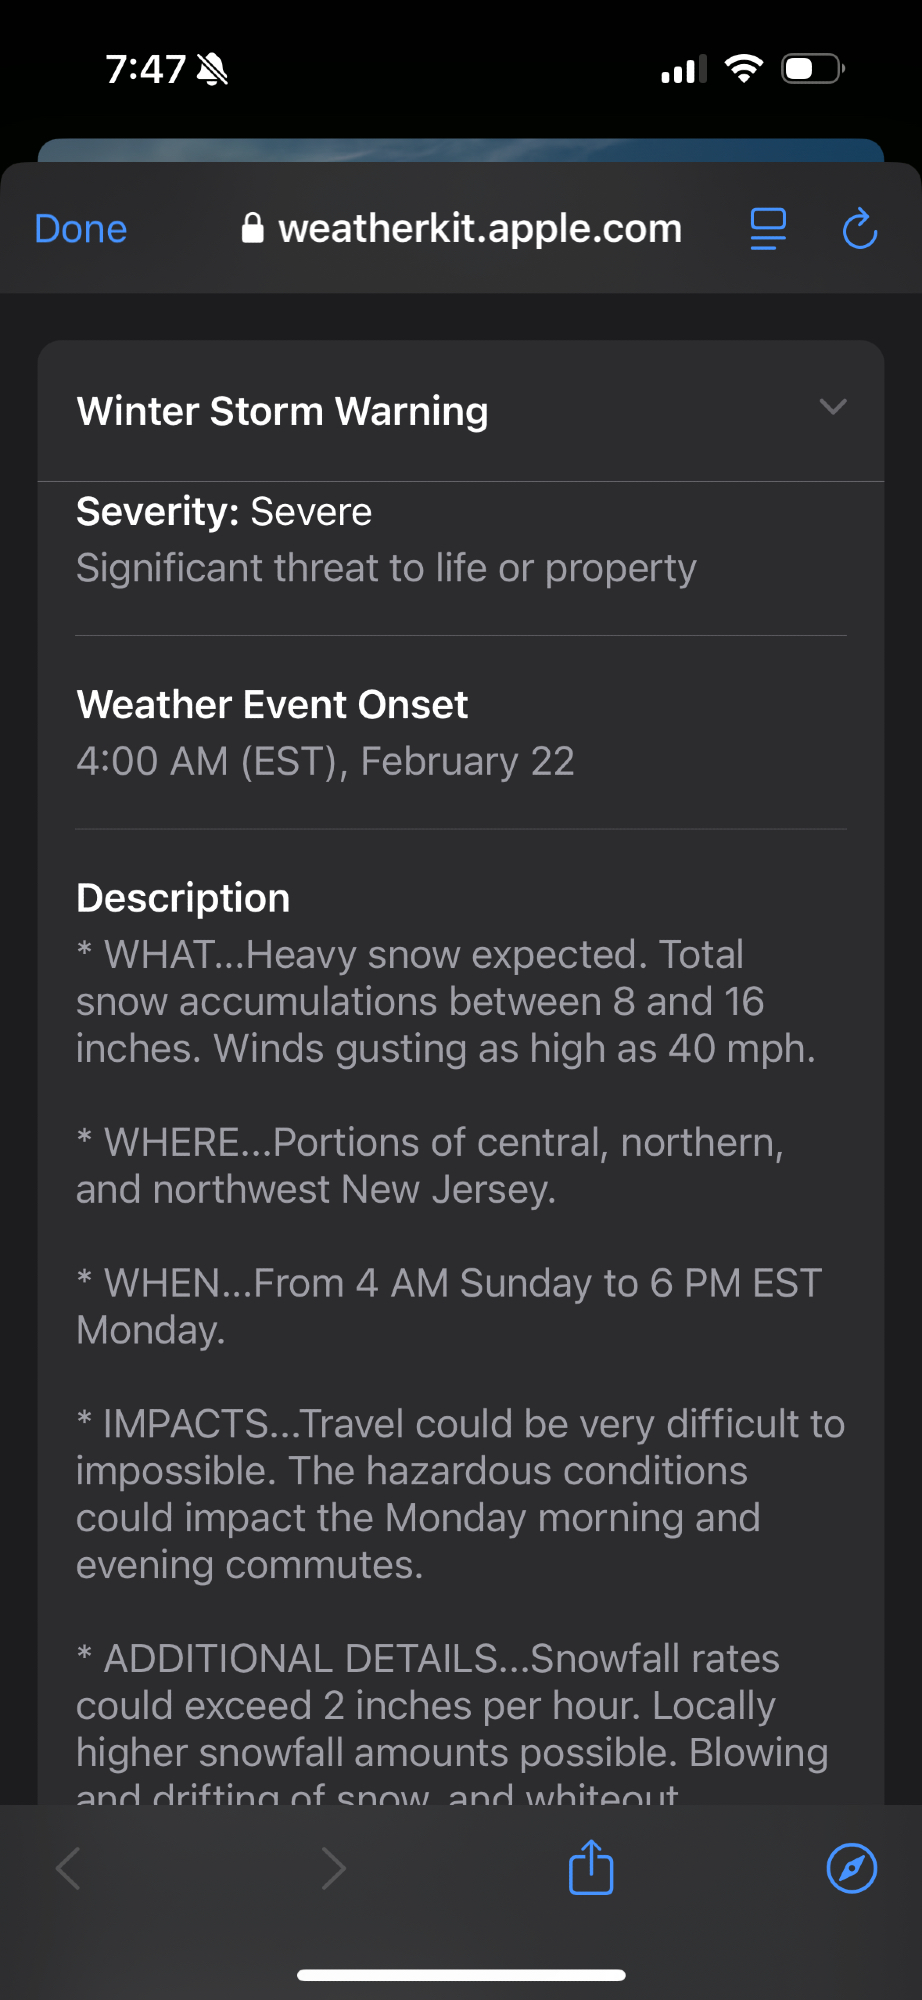Tap the cellular signal bars
This screenshot has height=2000, width=922.
[x=684, y=69]
